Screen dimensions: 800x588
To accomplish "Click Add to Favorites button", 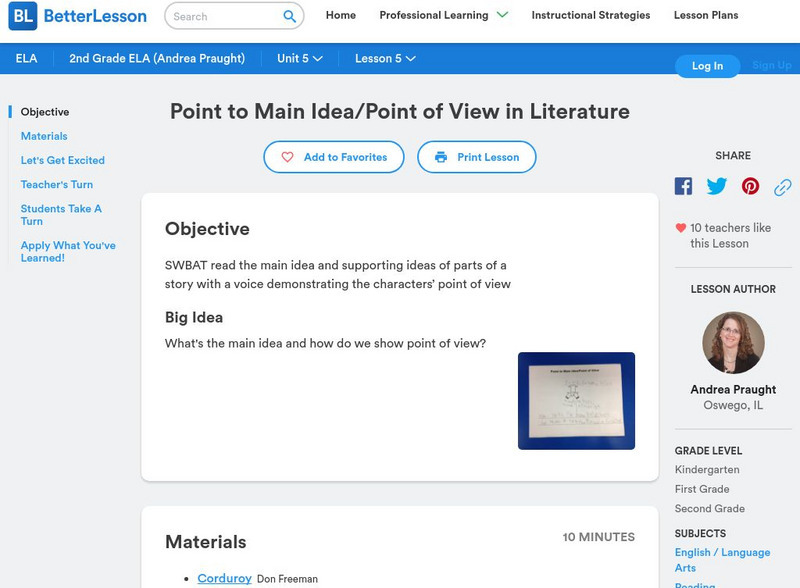I will click(334, 157).
